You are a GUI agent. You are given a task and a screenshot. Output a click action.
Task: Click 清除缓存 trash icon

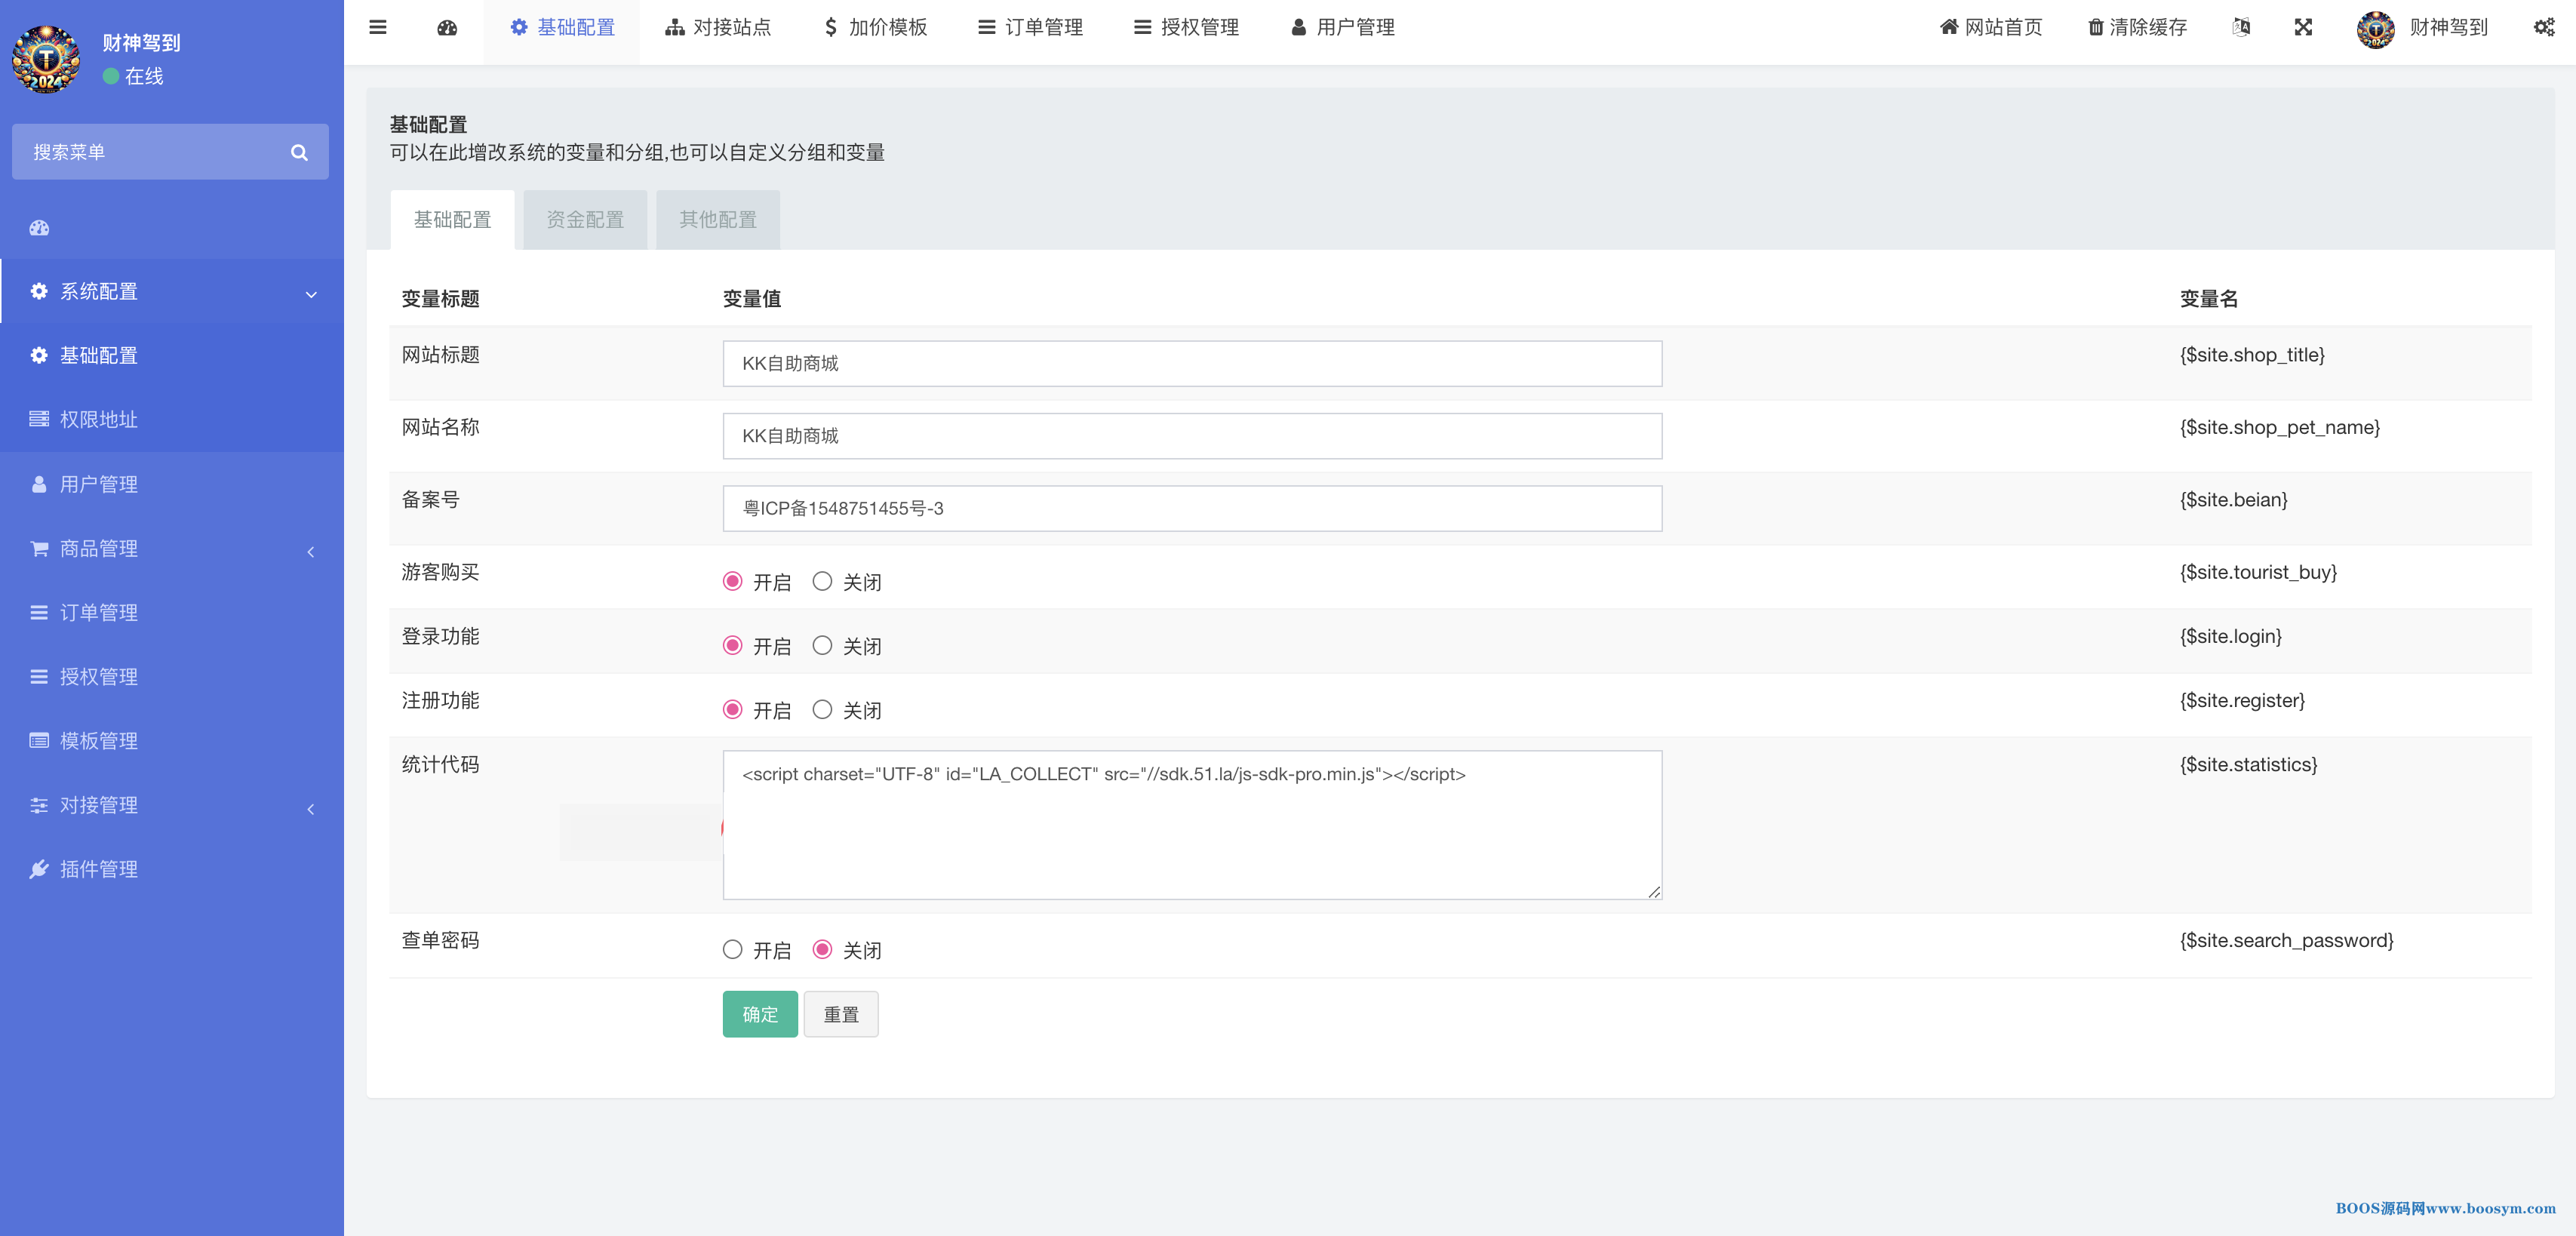point(2095,27)
